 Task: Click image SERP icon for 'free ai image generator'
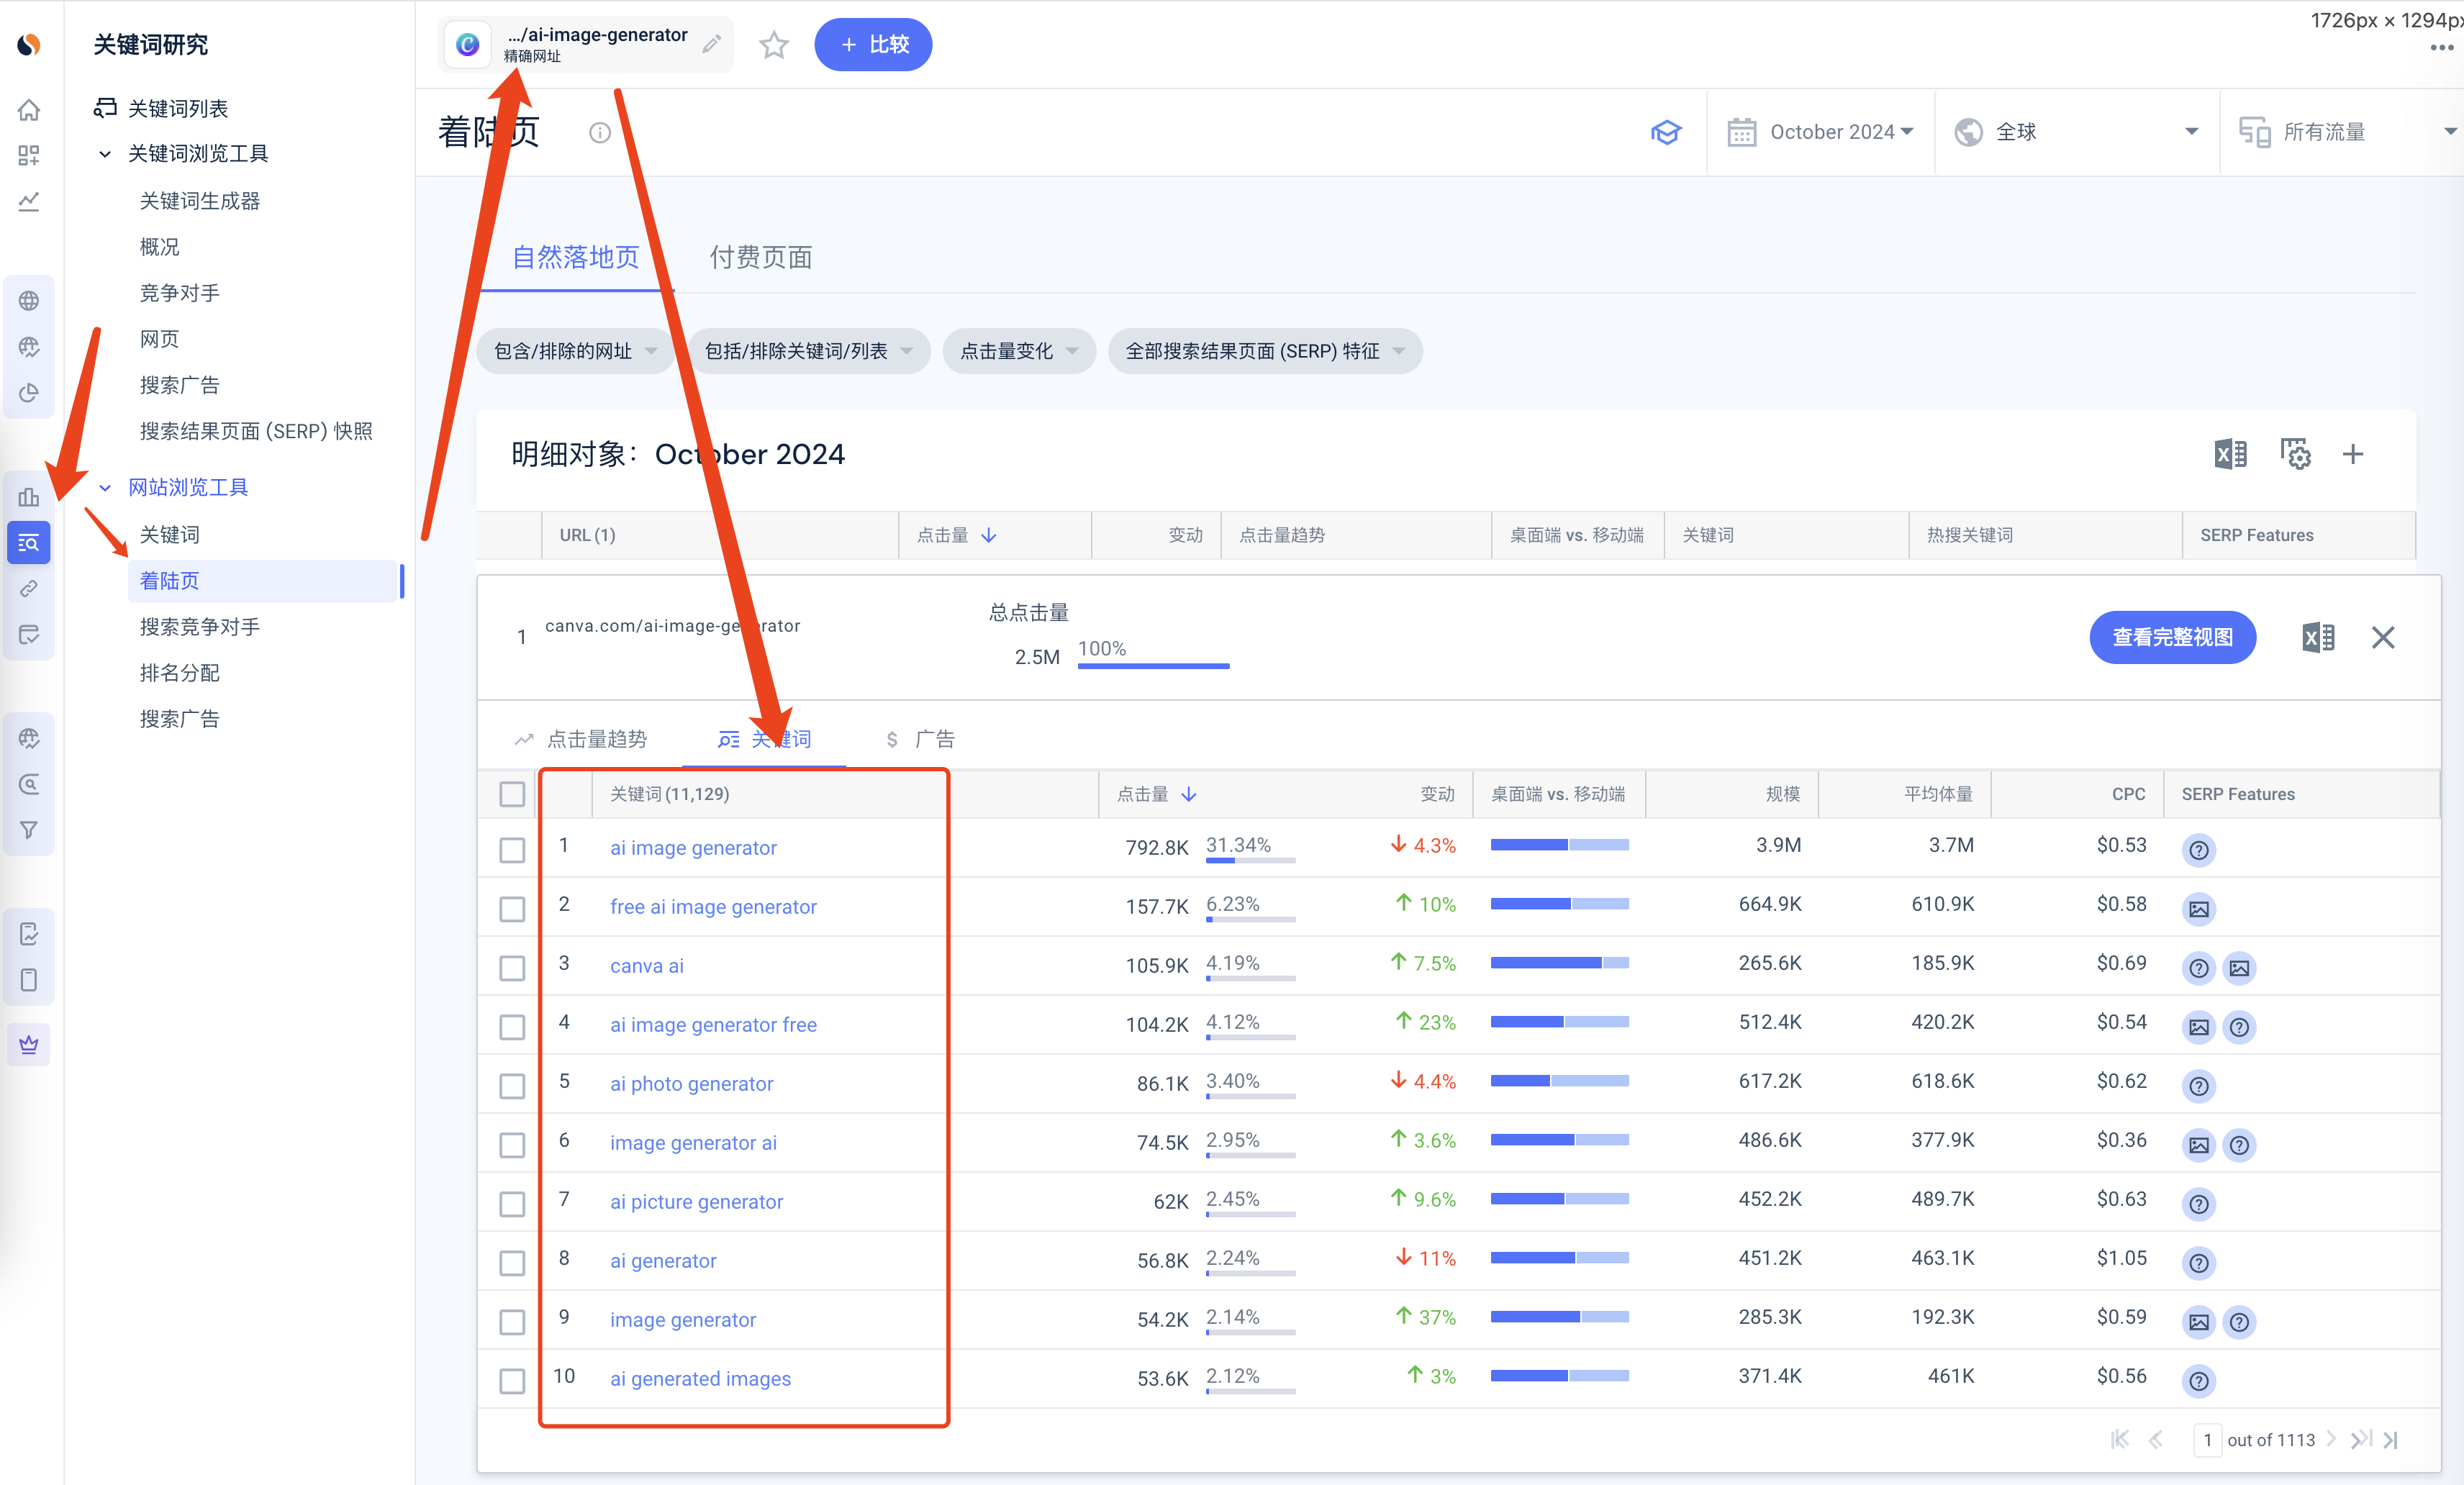click(2198, 909)
